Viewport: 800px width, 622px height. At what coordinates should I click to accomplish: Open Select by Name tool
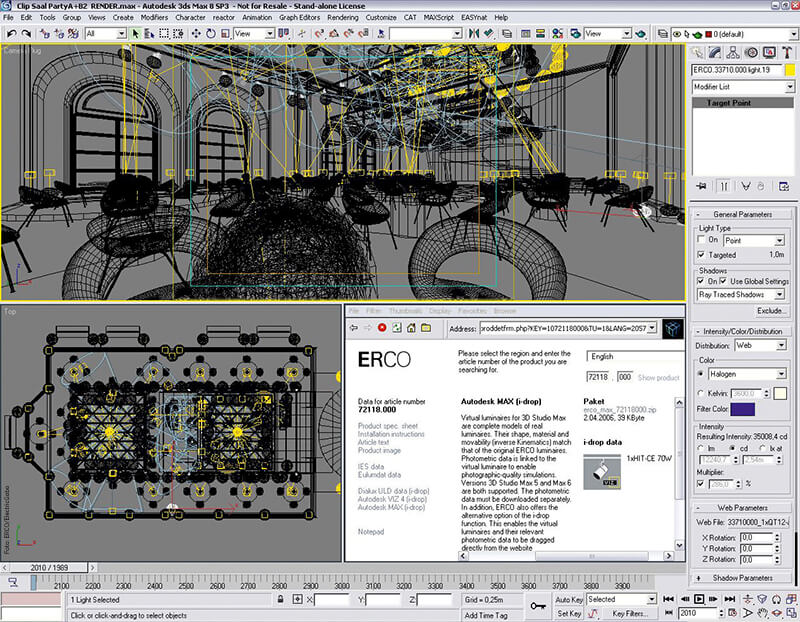[149, 34]
